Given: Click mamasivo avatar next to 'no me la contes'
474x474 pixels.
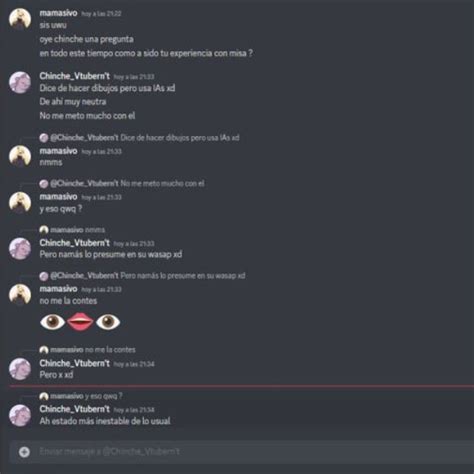Looking at the screenshot, I should pos(20,294).
